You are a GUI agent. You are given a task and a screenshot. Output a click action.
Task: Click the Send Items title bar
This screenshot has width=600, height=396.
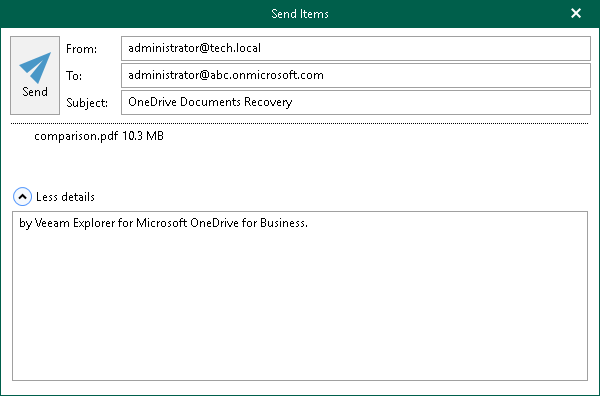pos(300,14)
